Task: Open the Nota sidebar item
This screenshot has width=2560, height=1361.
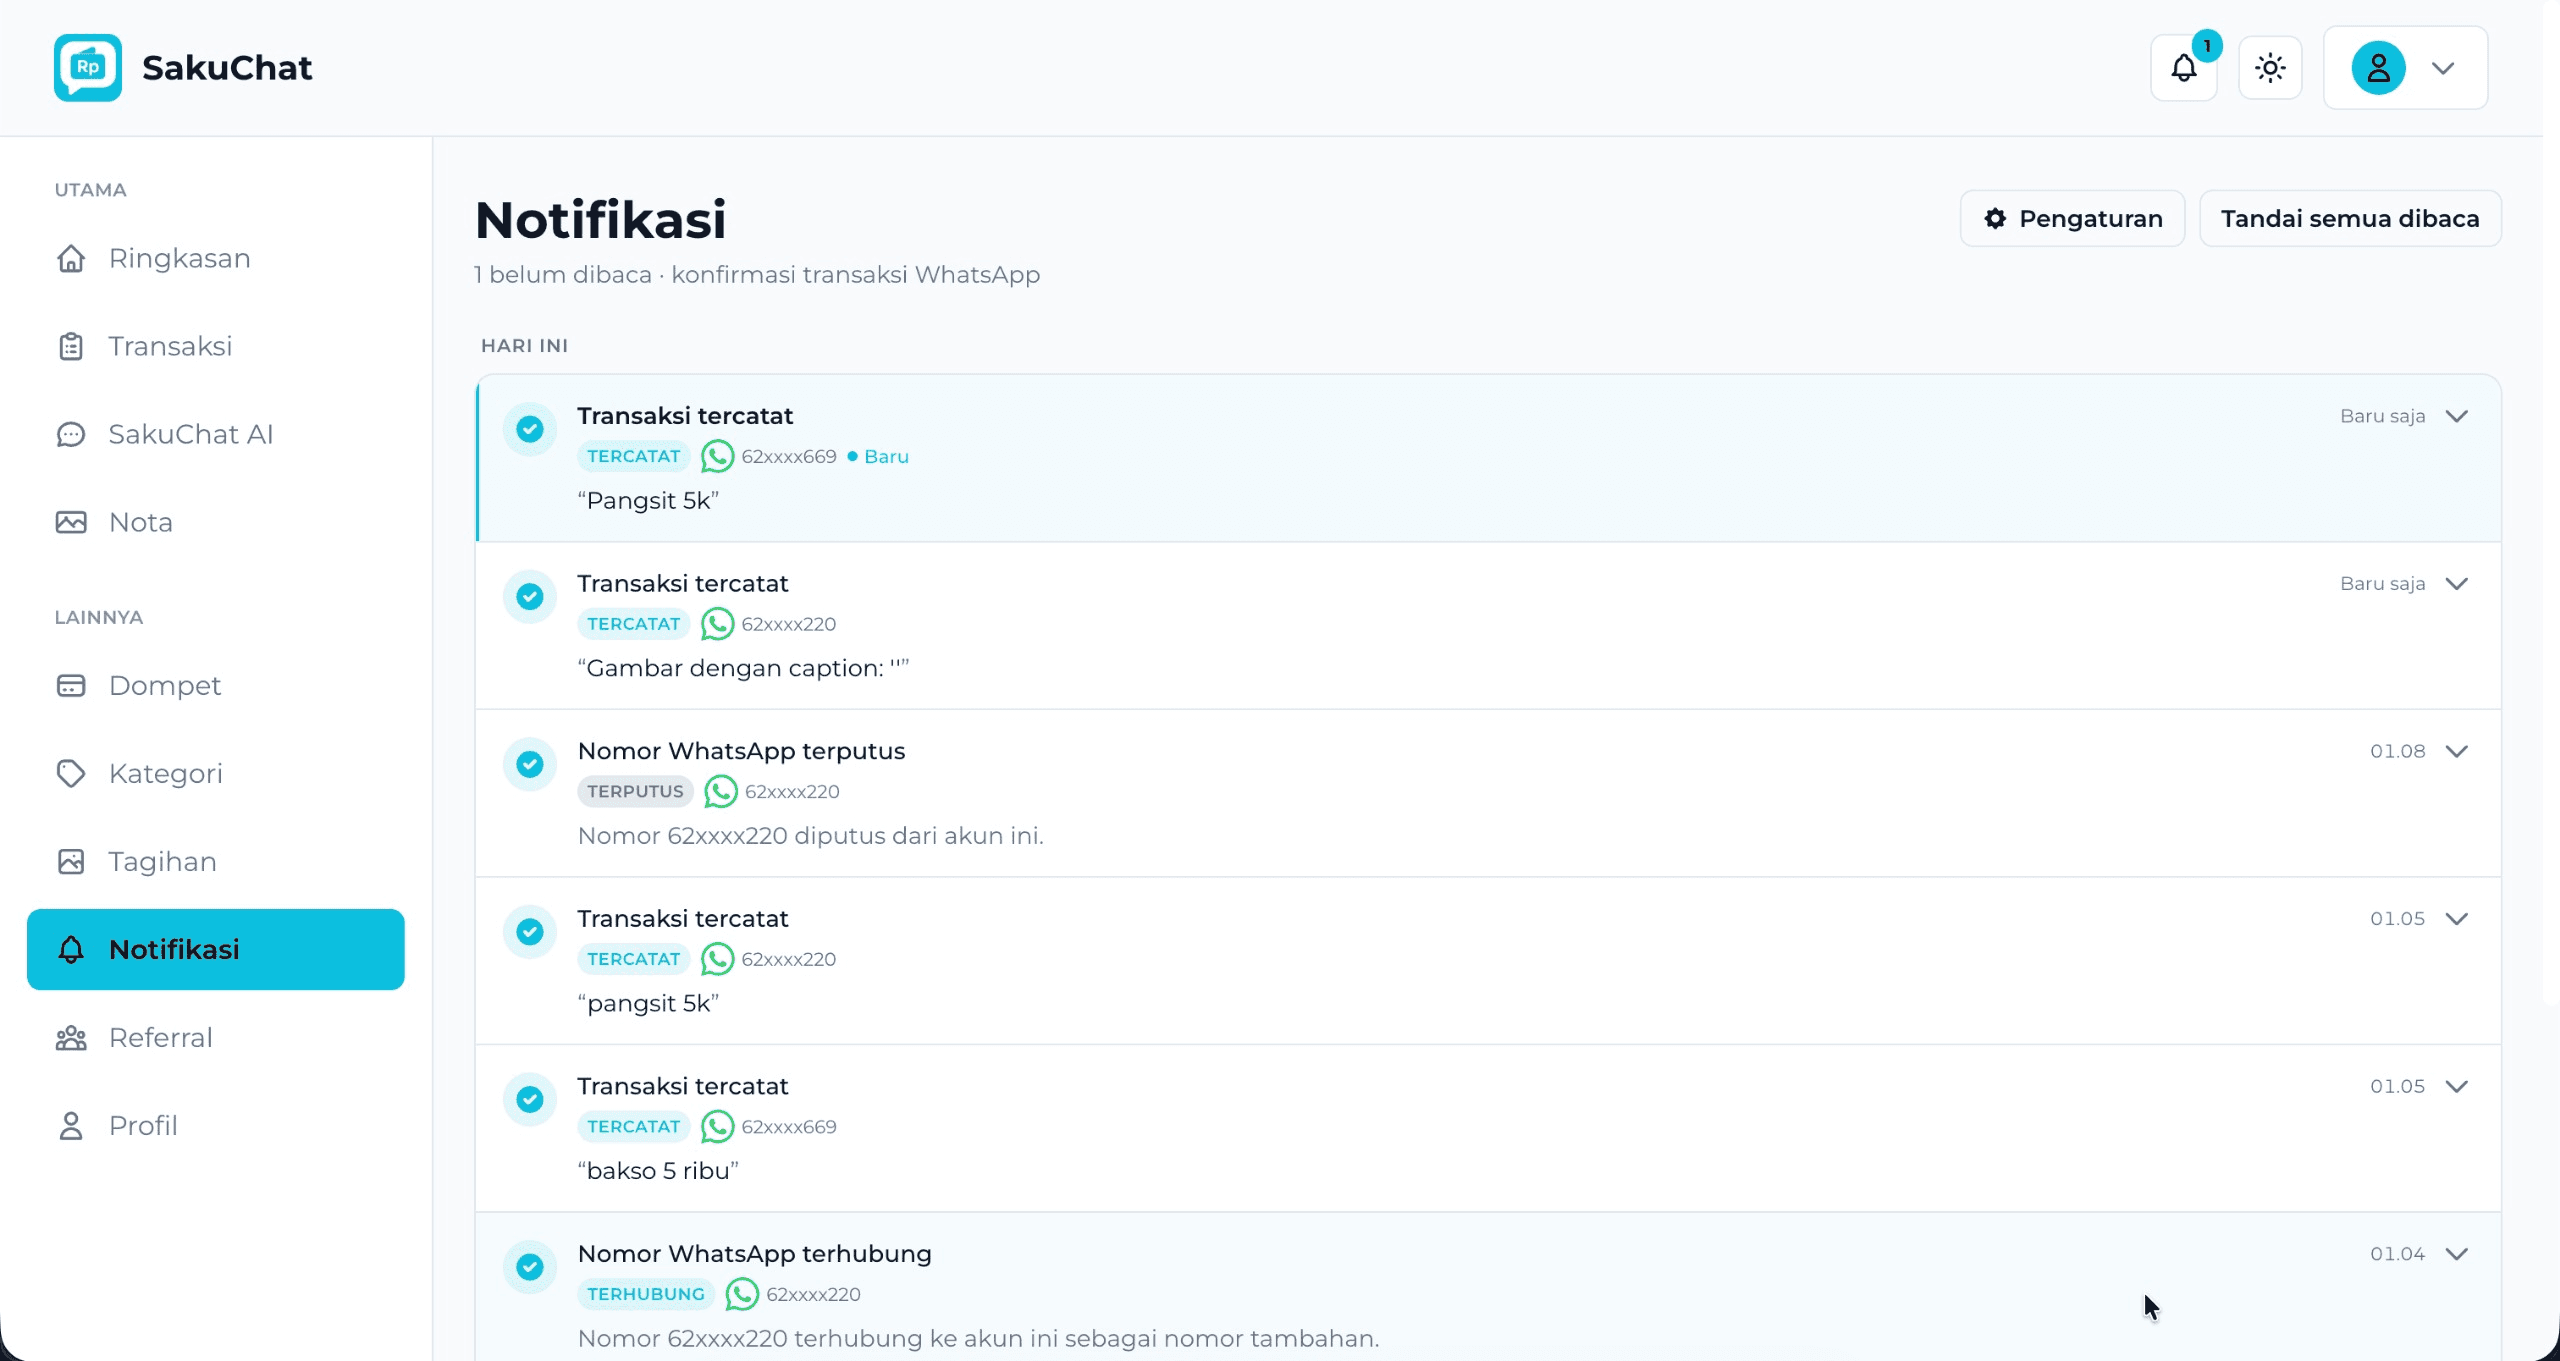Action: [x=216, y=522]
